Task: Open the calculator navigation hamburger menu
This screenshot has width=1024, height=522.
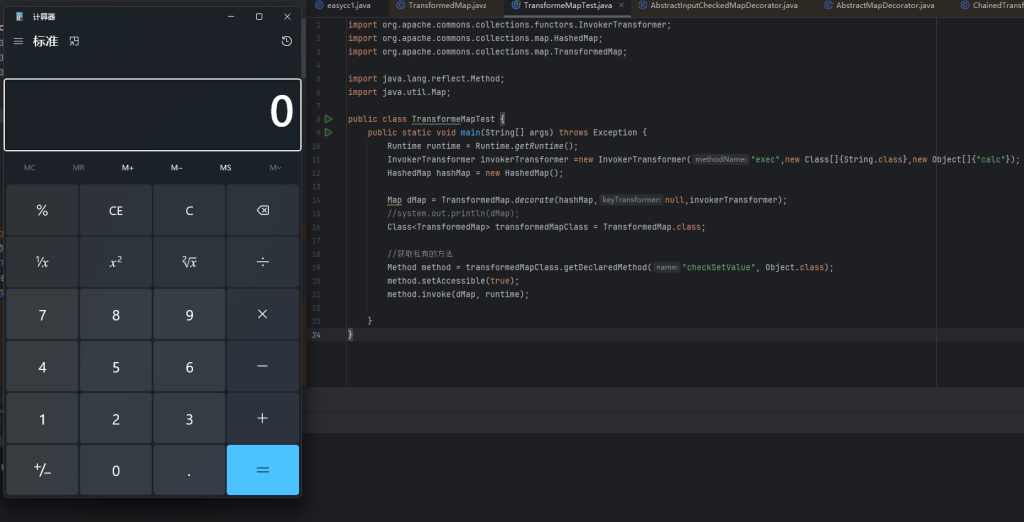Action: click(19, 41)
